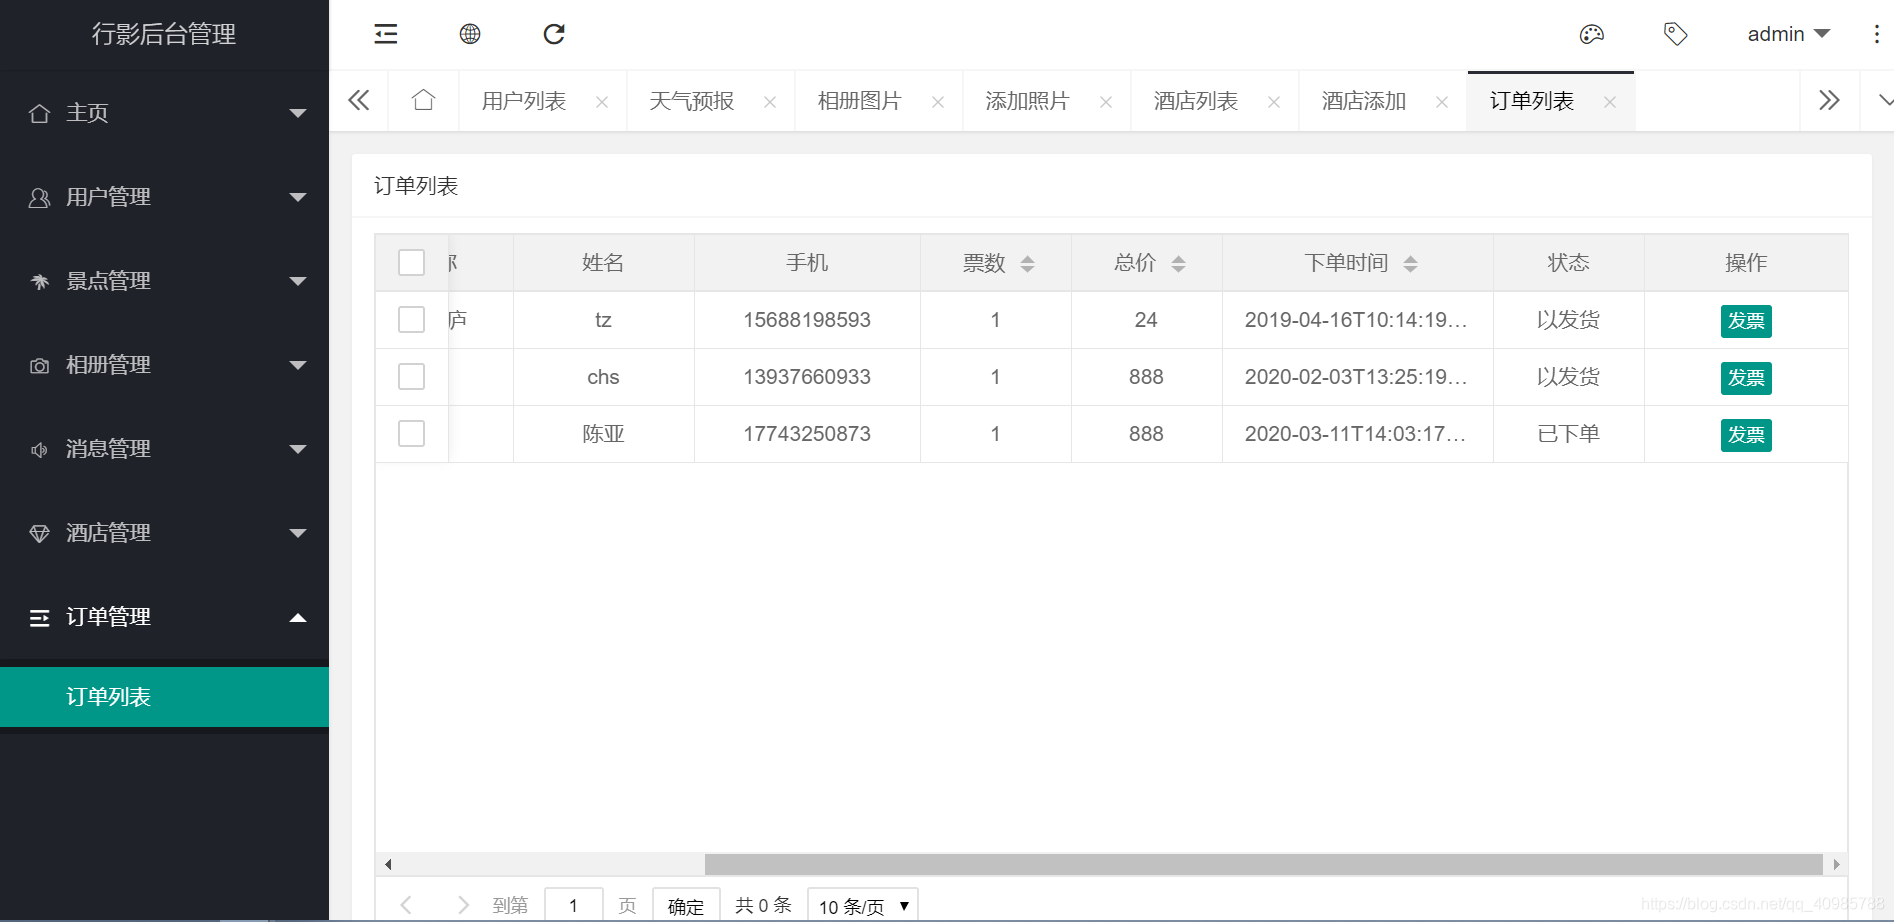Close the 天气预报 tab
Image resolution: width=1894 pixels, height=922 pixels.
coord(770,102)
